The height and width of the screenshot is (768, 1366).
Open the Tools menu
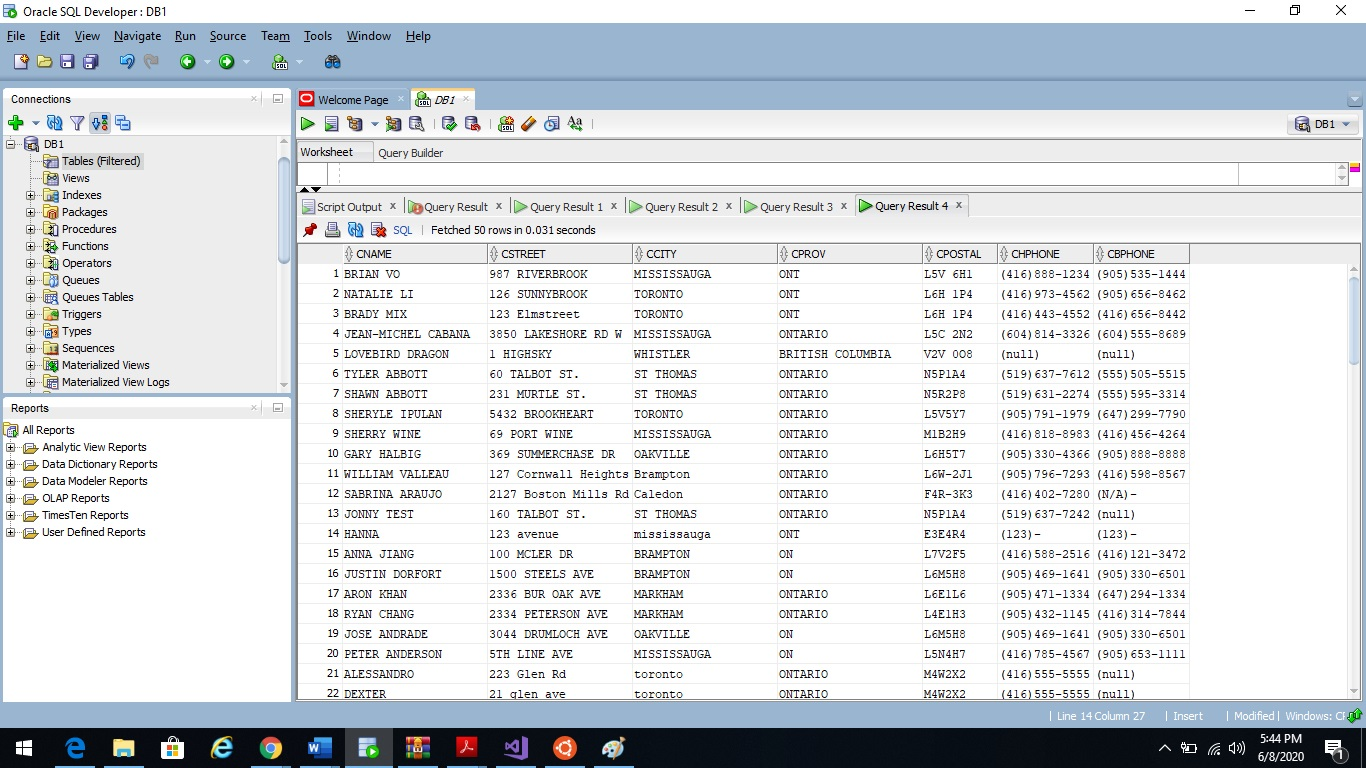pyautogui.click(x=317, y=36)
